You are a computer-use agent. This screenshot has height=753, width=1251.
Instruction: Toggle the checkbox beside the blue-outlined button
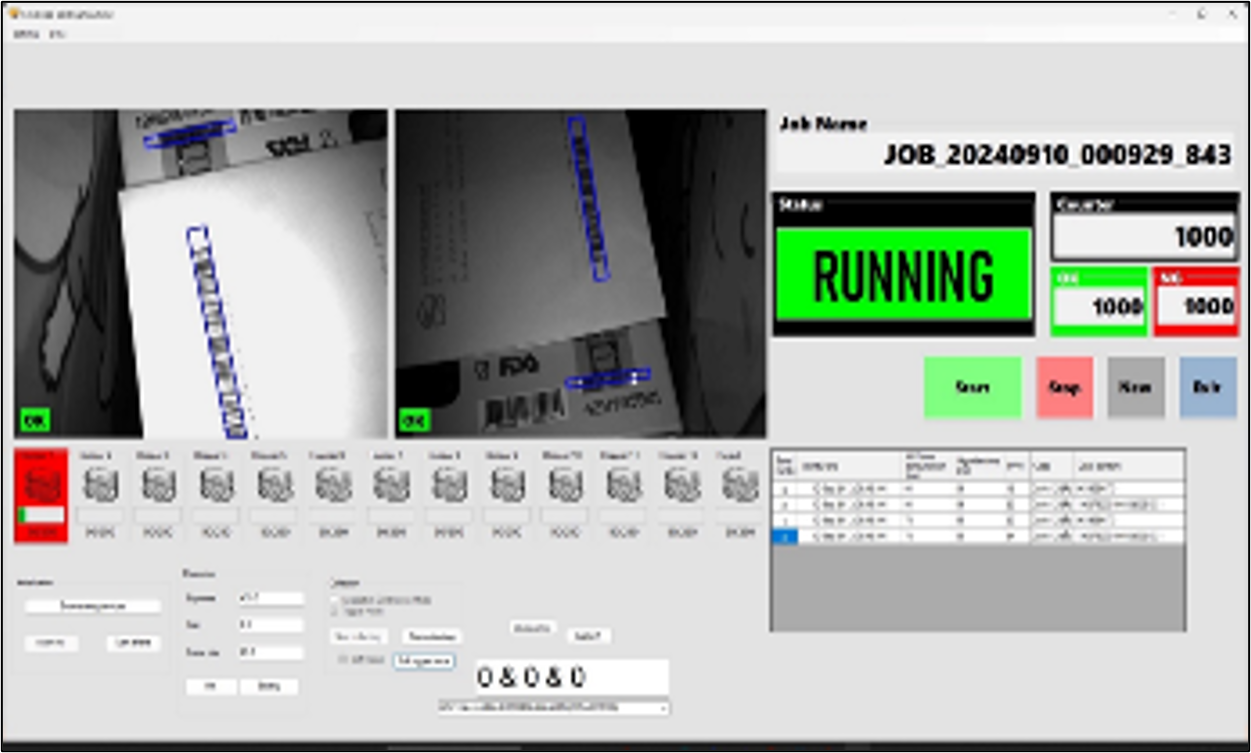click(x=343, y=660)
